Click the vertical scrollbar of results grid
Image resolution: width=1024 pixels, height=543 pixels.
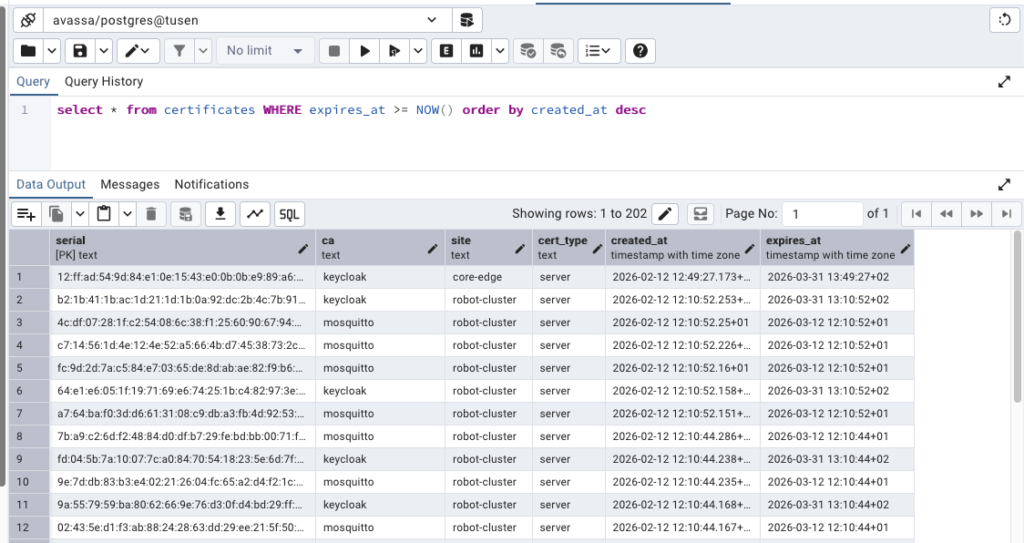(1018, 316)
